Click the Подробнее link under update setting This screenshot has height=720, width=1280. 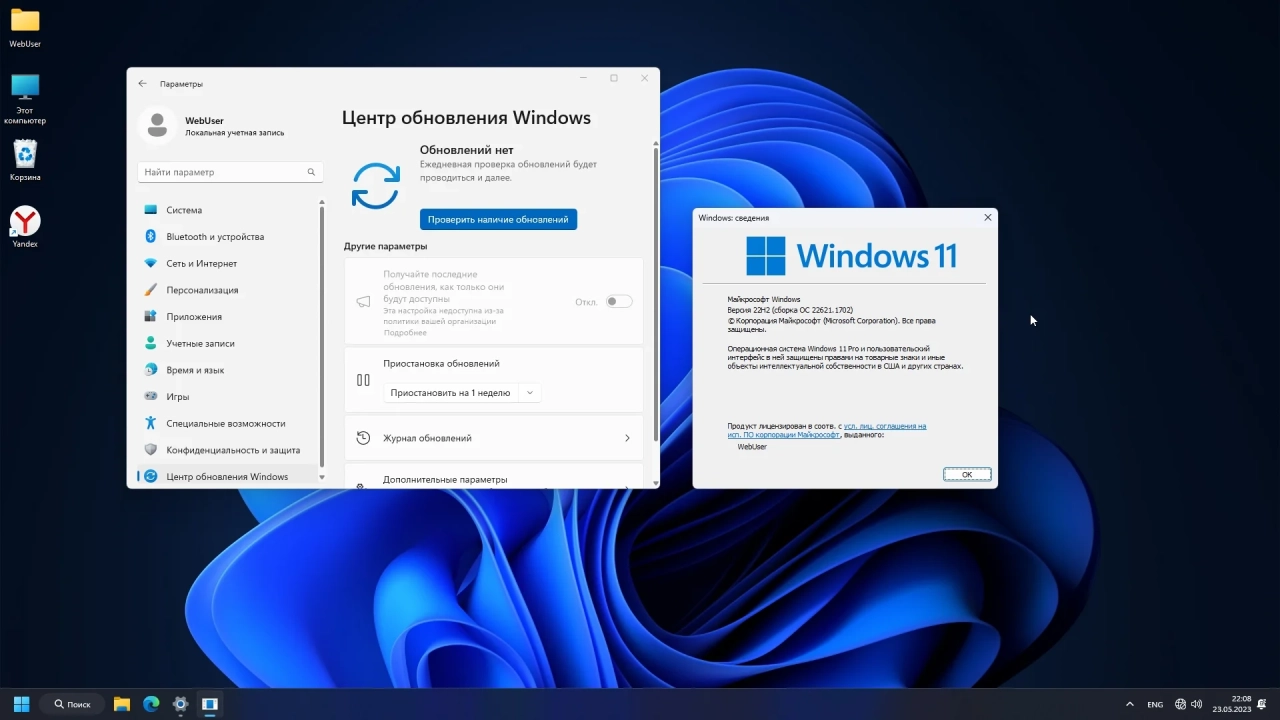click(x=404, y=332)
